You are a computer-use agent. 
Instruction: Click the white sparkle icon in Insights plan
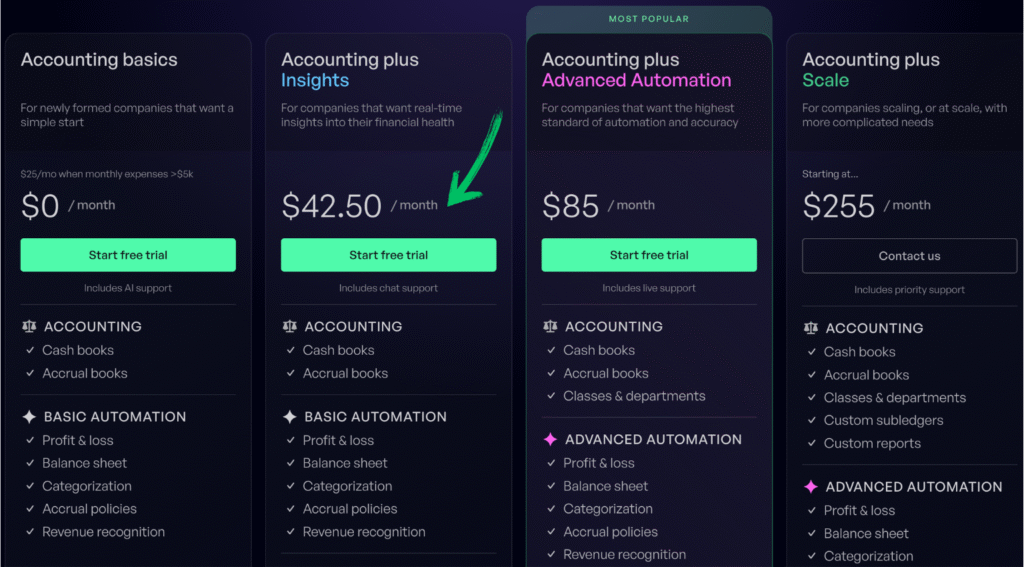290,416
